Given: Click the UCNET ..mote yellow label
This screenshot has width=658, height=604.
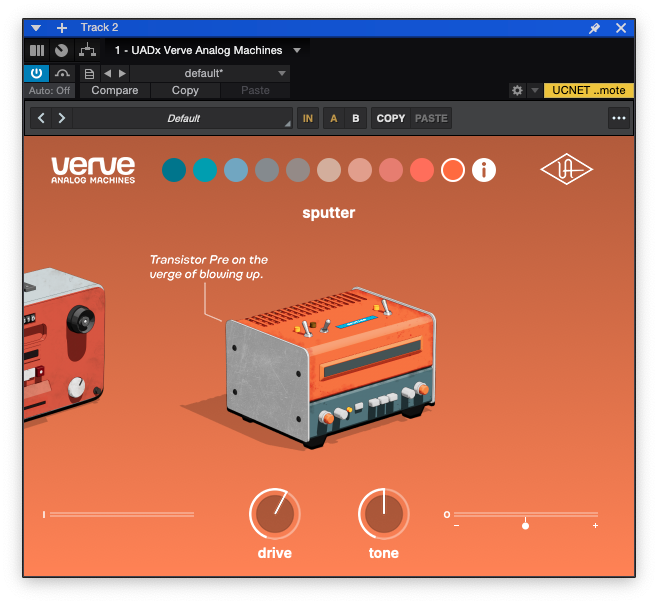Looking at the screenshot, I should point(588,90).
